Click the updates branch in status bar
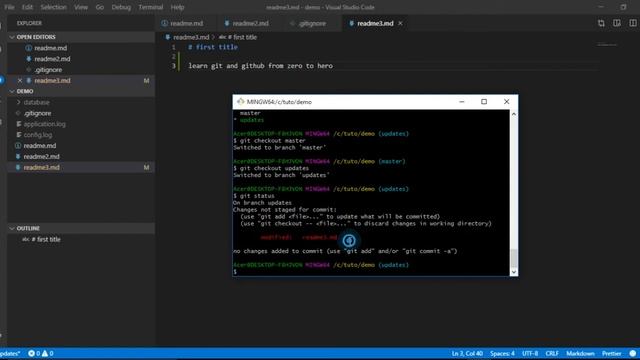 tap(10, 353)
